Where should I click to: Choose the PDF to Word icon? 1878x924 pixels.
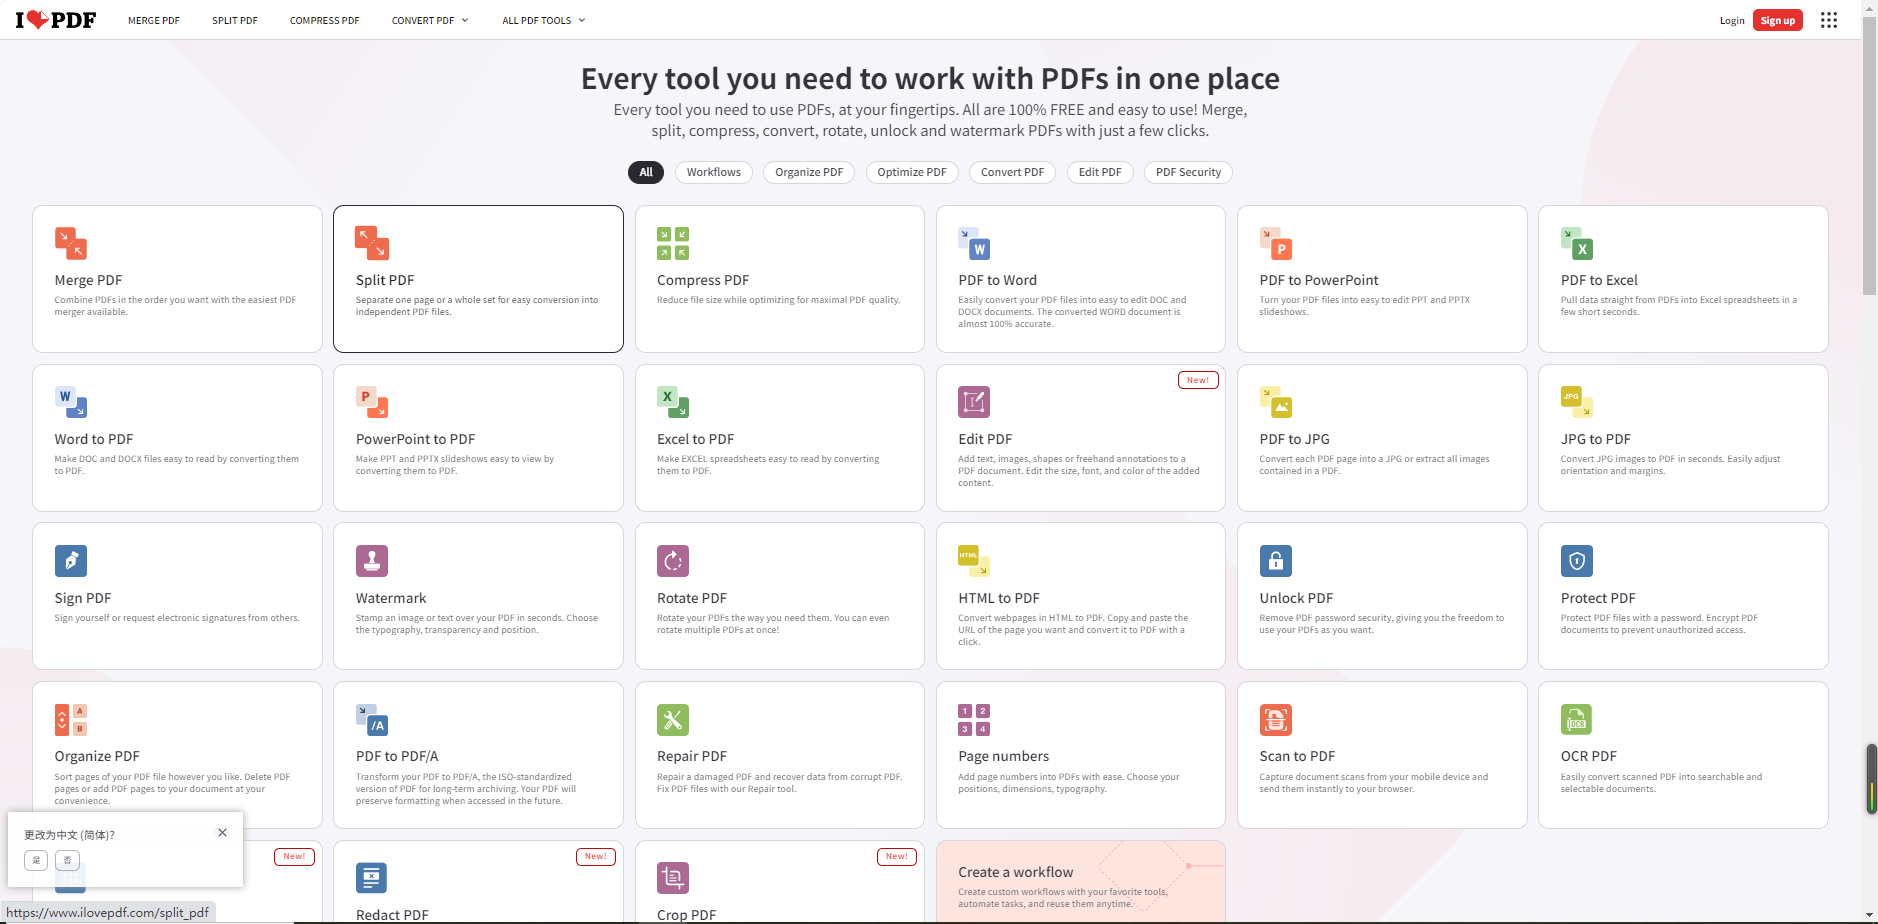[x=974, y=243]
